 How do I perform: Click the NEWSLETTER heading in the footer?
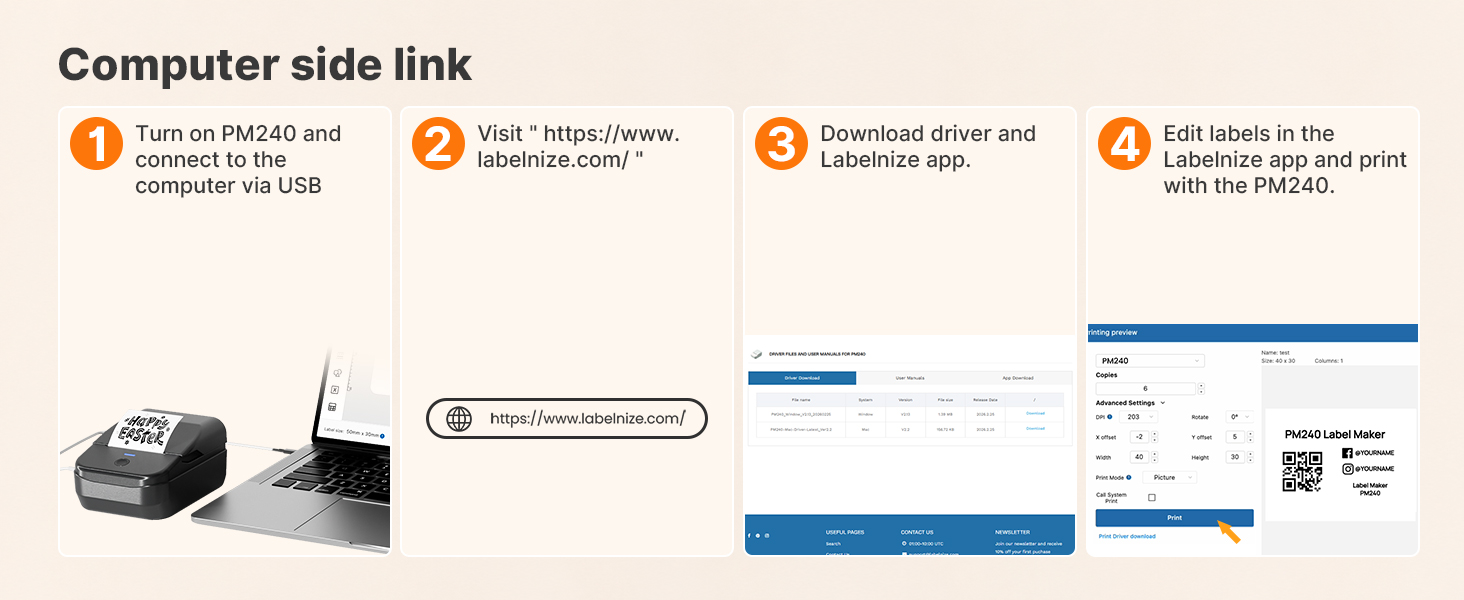1012,532
